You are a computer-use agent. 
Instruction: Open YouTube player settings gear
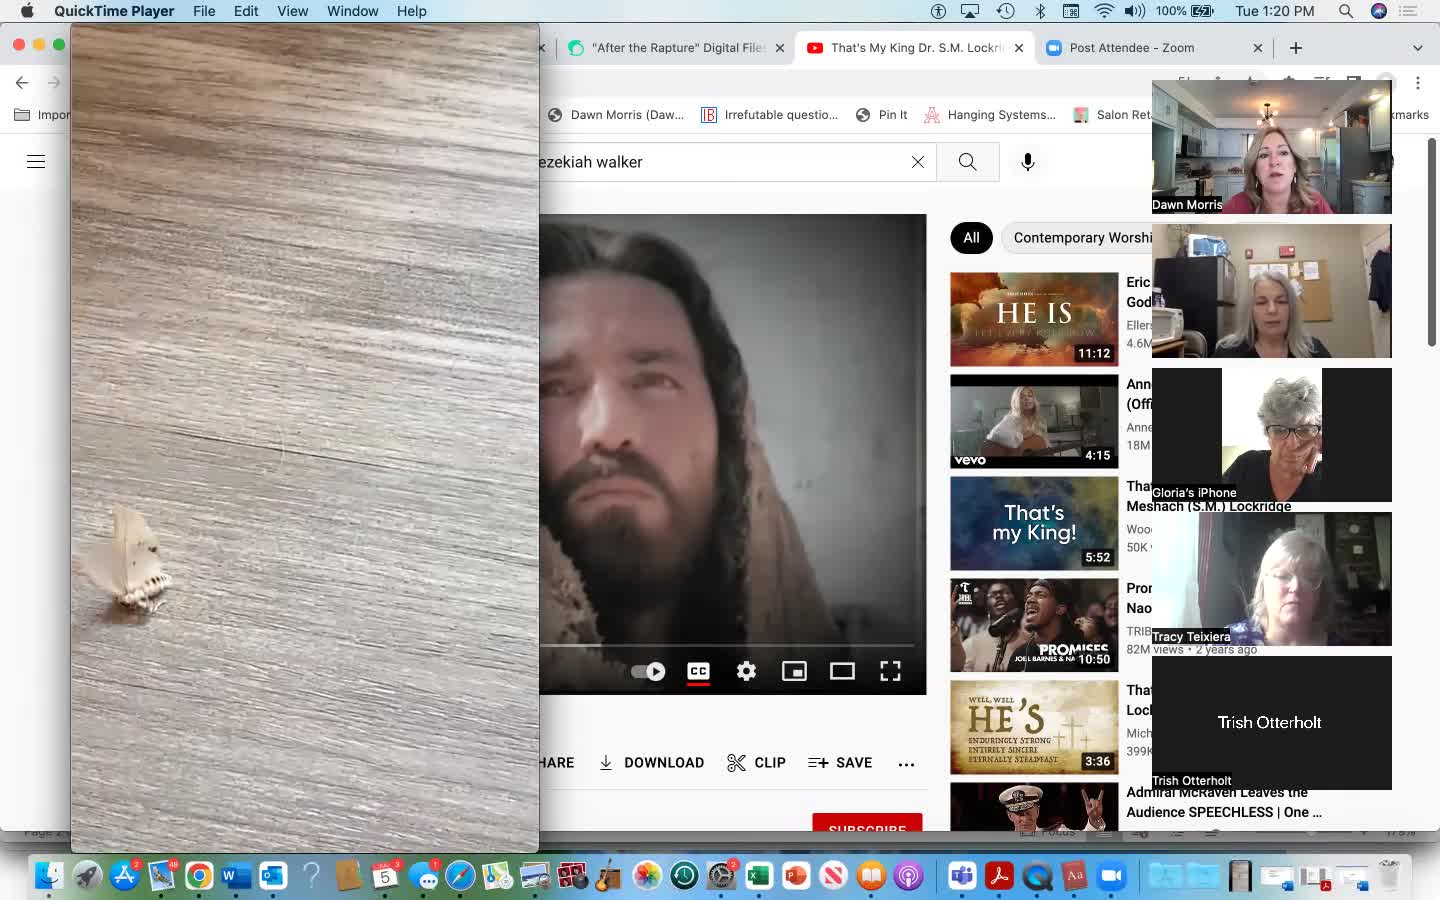point(746,671)
